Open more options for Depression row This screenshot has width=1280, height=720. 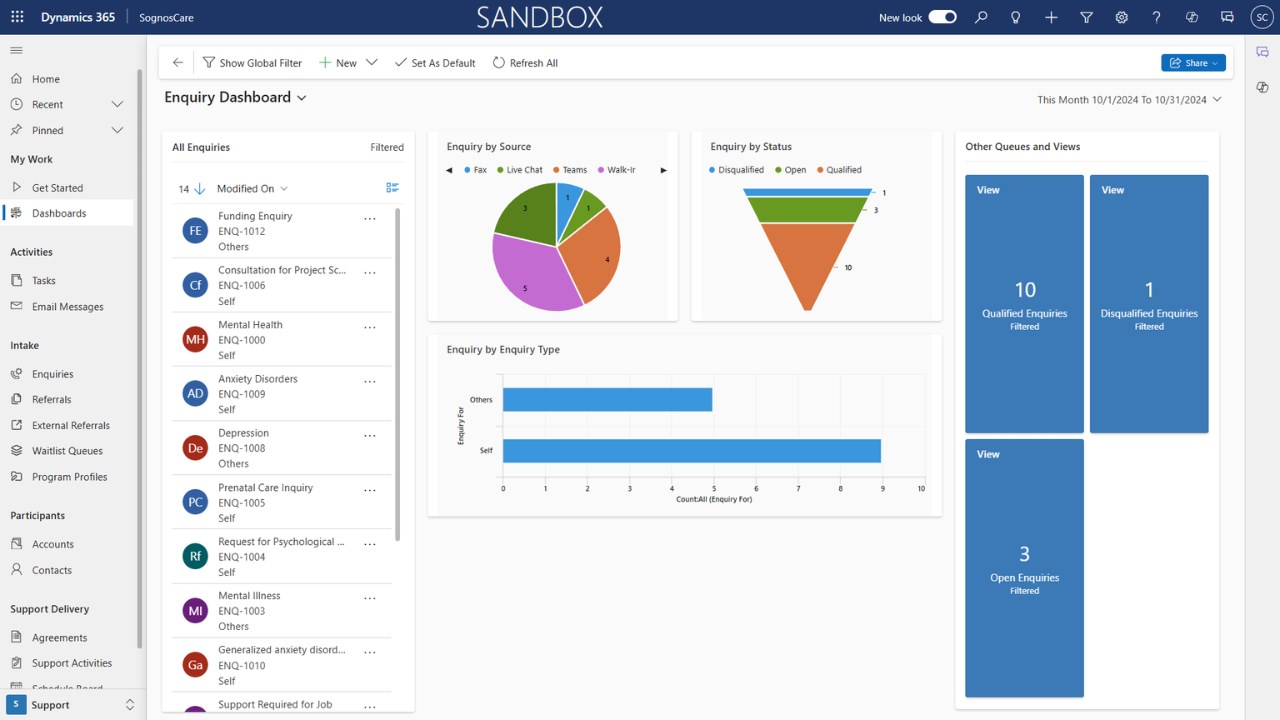(x=370, y=435)
